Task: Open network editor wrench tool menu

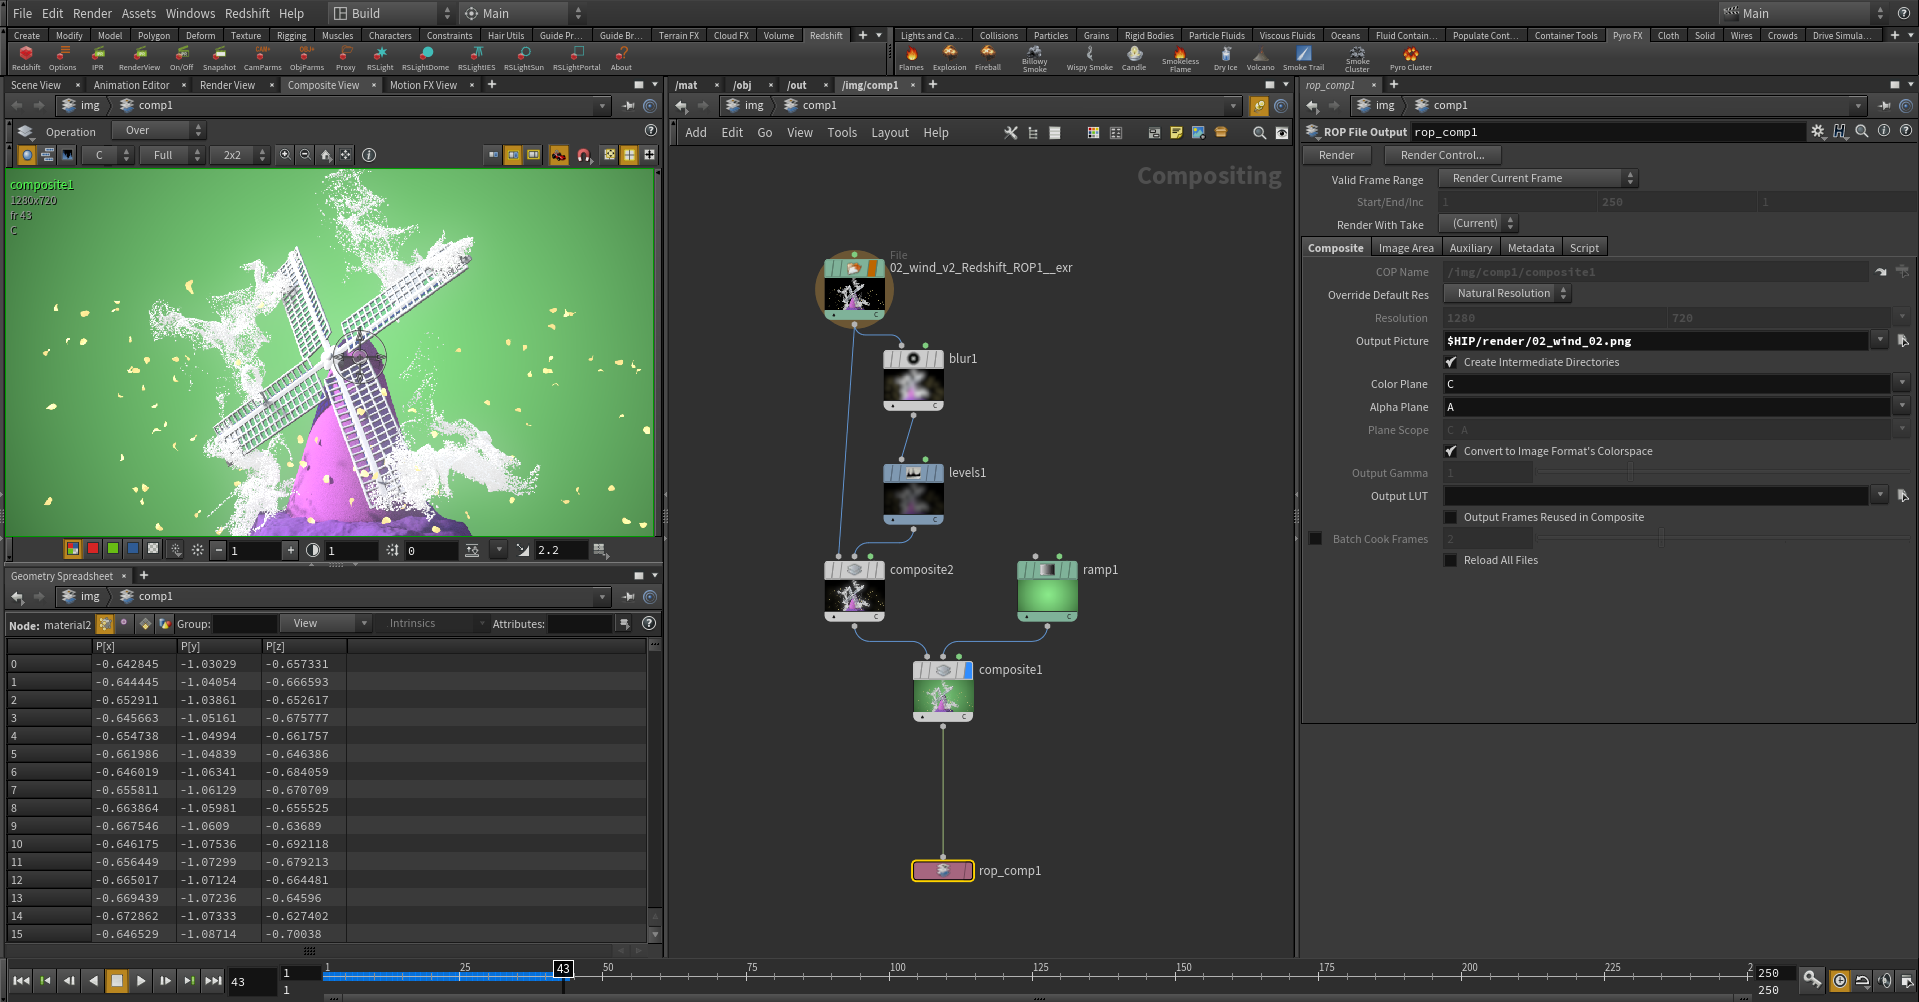Action: (x=1011, y=132)
